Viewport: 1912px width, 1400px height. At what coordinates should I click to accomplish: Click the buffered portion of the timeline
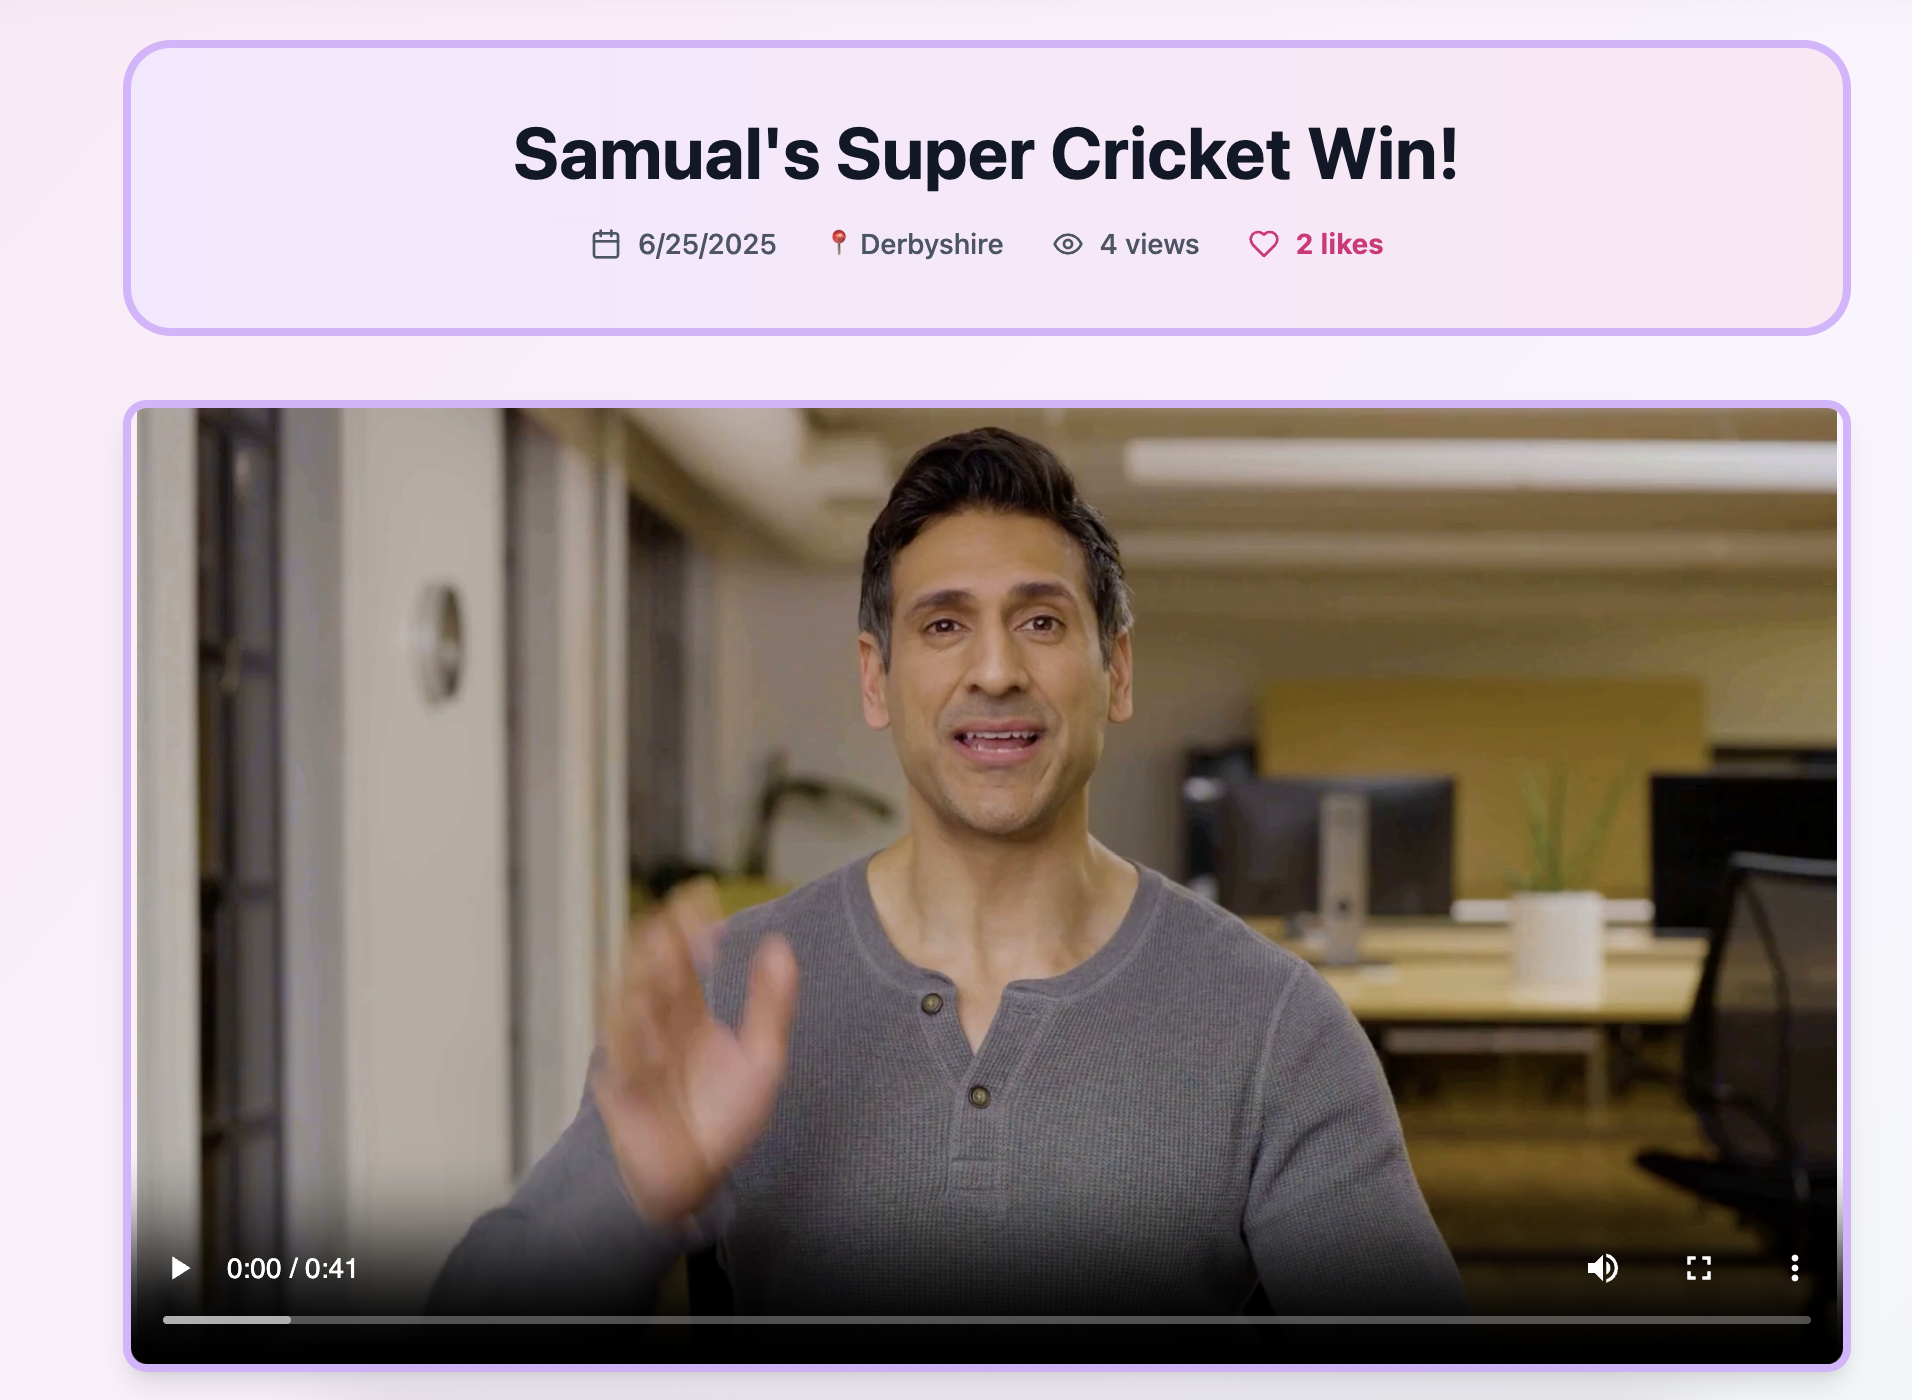(x=227, y=1320)
